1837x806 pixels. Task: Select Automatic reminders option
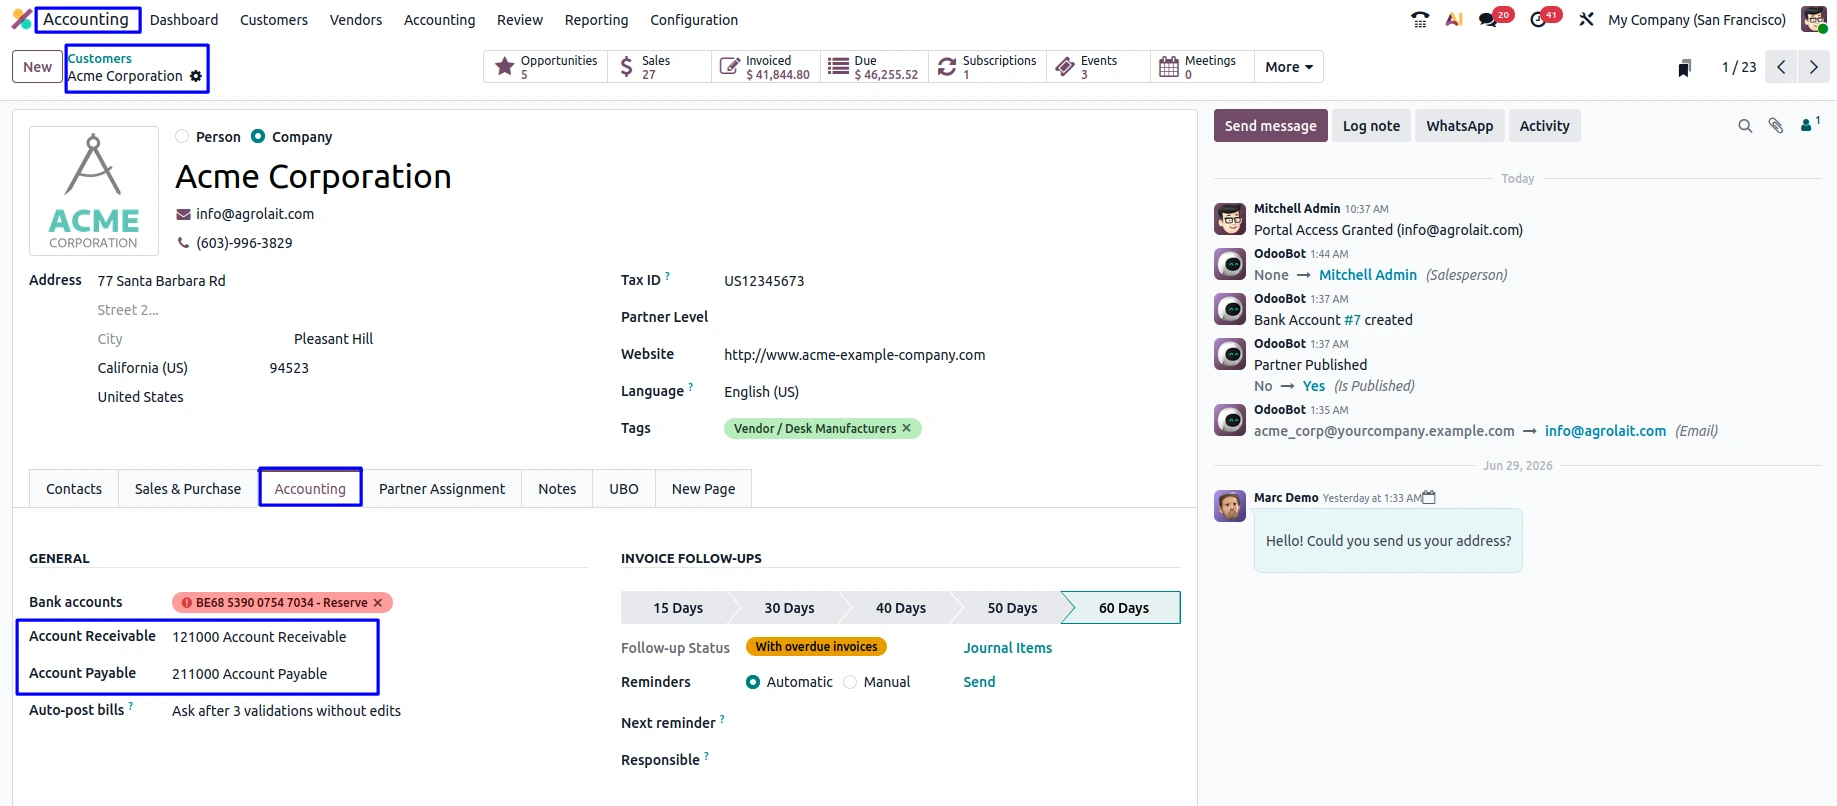[753, 682]
